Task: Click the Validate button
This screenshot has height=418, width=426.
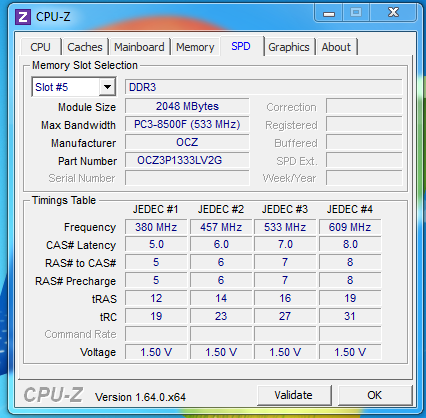Action: point(294,395)
